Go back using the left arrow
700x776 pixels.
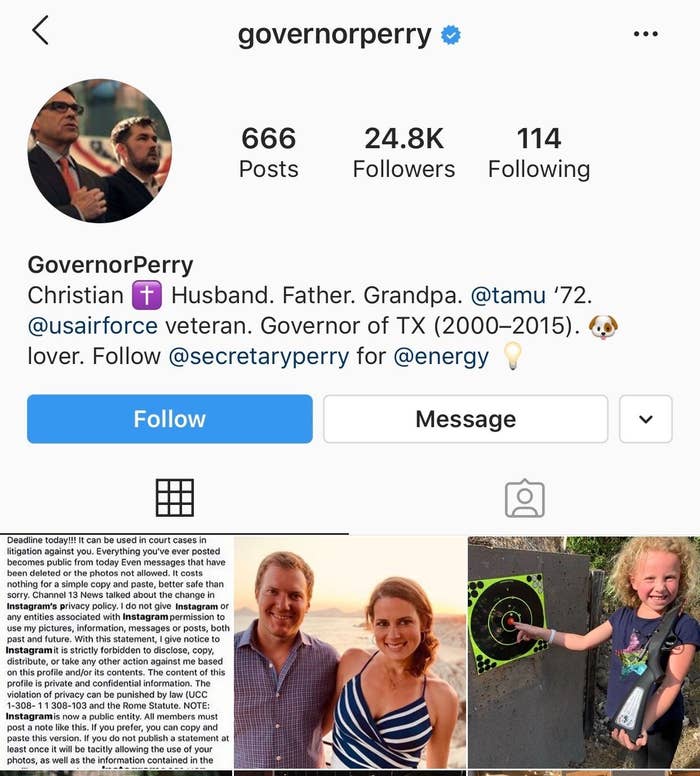(41, 30)
